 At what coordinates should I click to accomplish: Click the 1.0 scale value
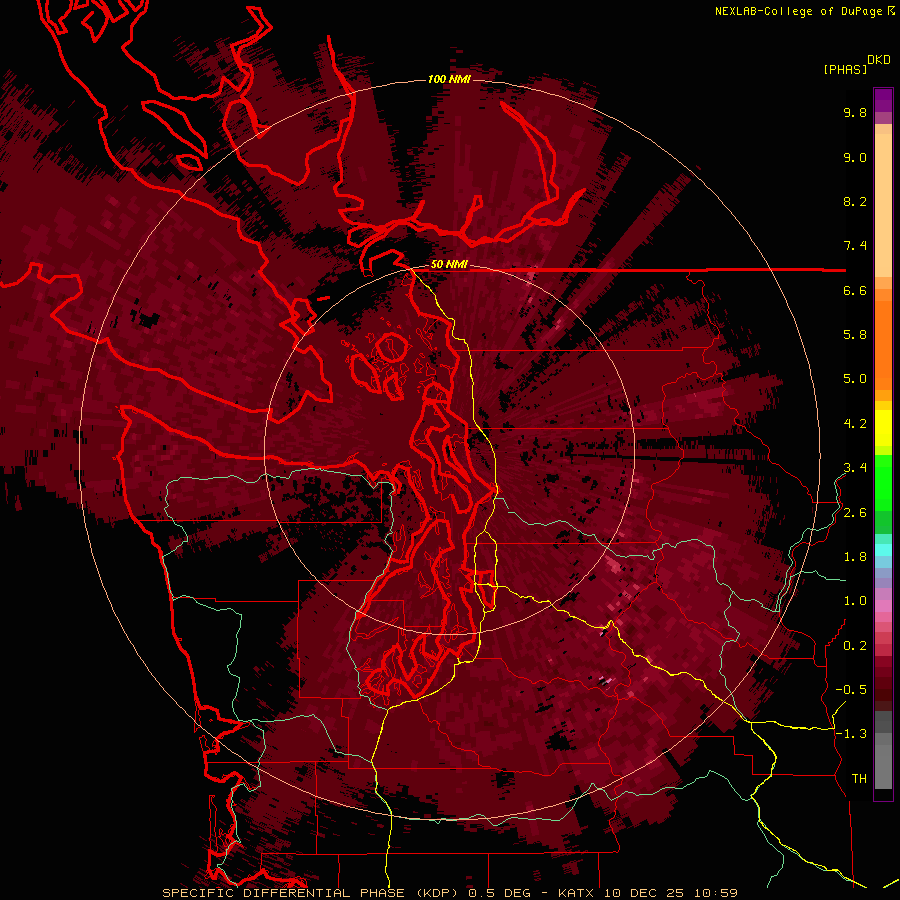pos(855,601)
